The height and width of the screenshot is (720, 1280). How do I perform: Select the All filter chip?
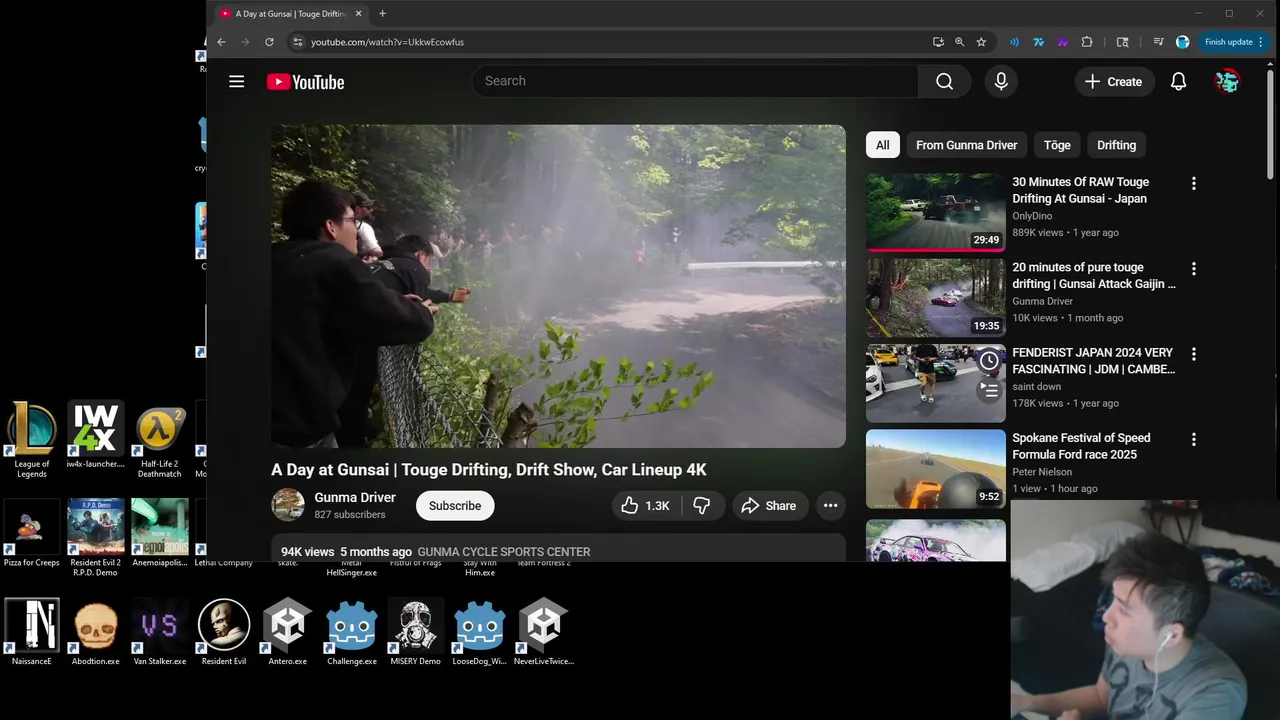(x=883, y=145)
